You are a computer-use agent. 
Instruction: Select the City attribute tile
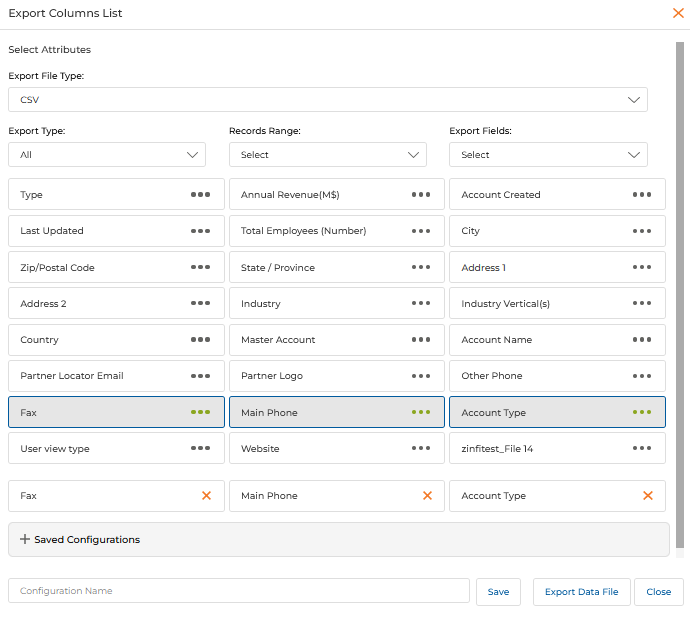tap(557, 231)
